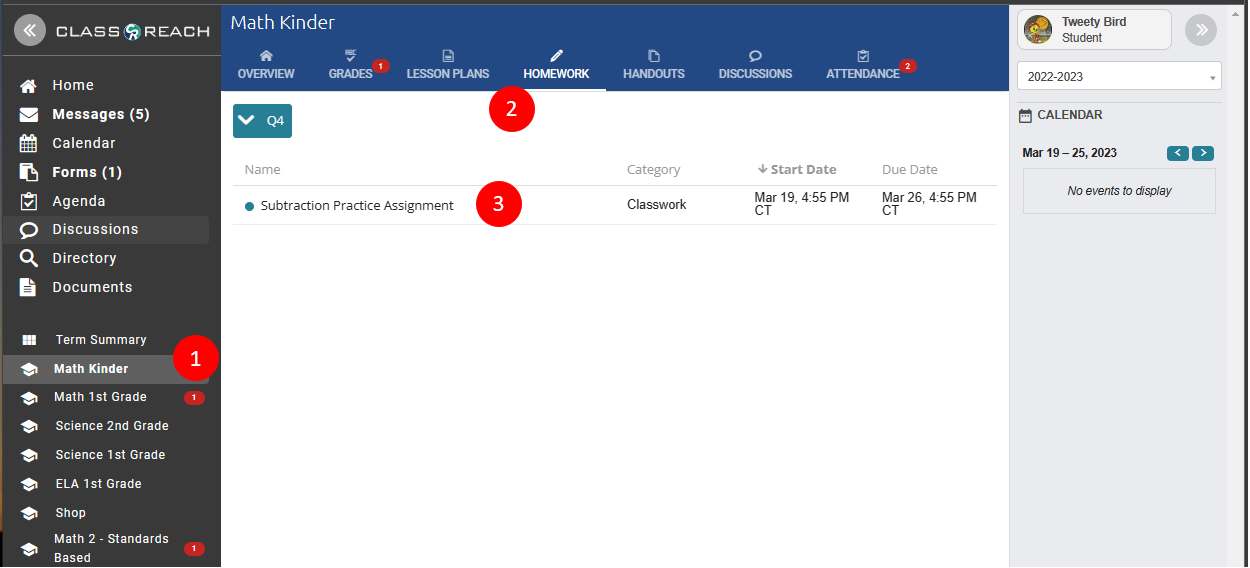
Task: Open Messages envelope icon in sidebar
Action: pos(29,114)
